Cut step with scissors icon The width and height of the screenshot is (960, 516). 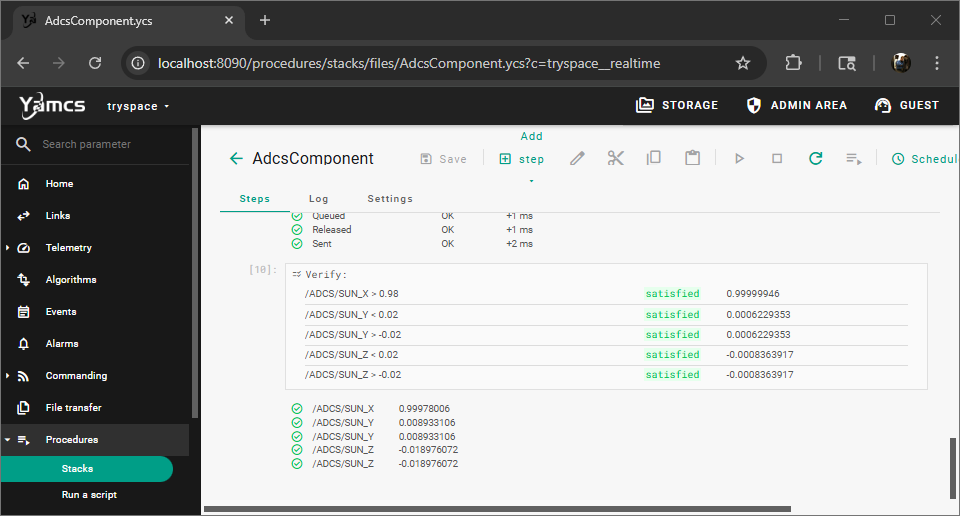[615, 159]
